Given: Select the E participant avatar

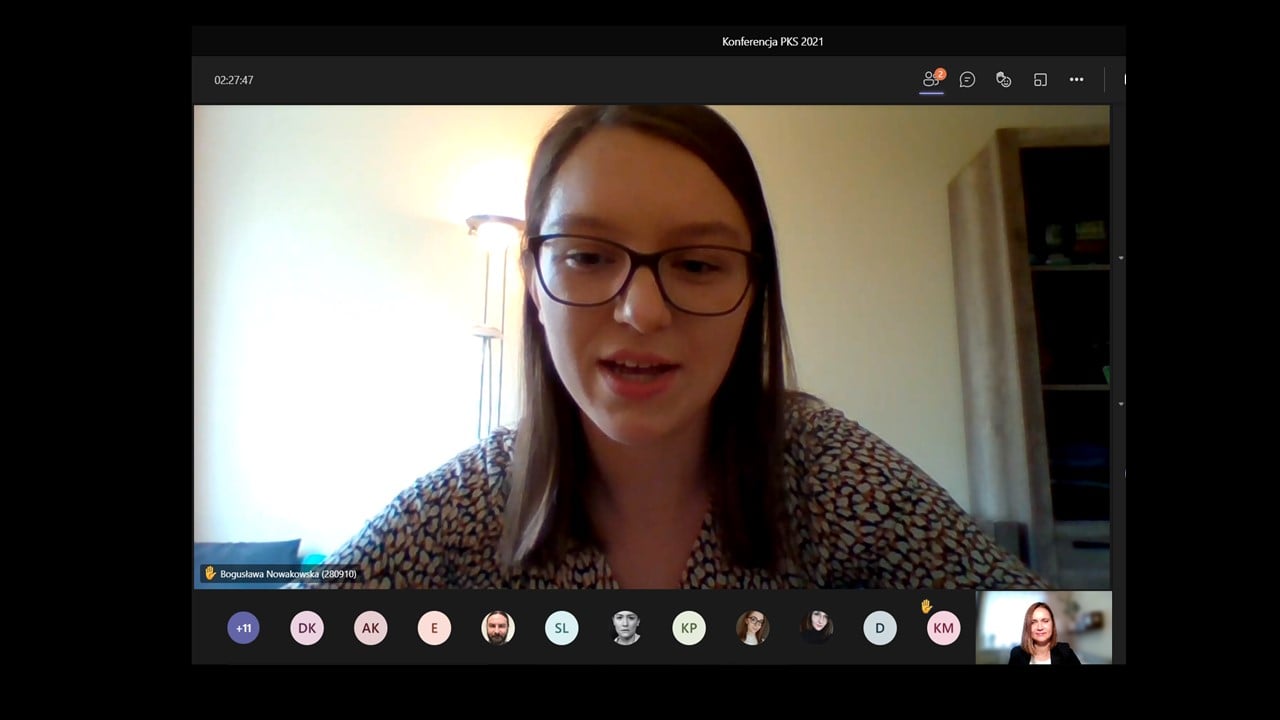Looking at the screenshot, I should [x=434, y=628].
